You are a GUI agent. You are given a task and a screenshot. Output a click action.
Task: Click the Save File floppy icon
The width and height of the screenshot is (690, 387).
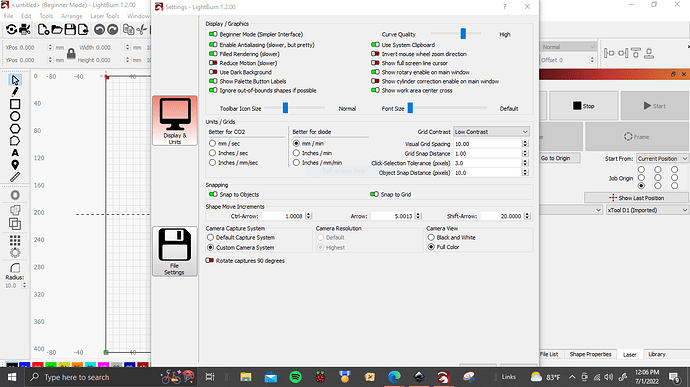(x=70, y=29)
